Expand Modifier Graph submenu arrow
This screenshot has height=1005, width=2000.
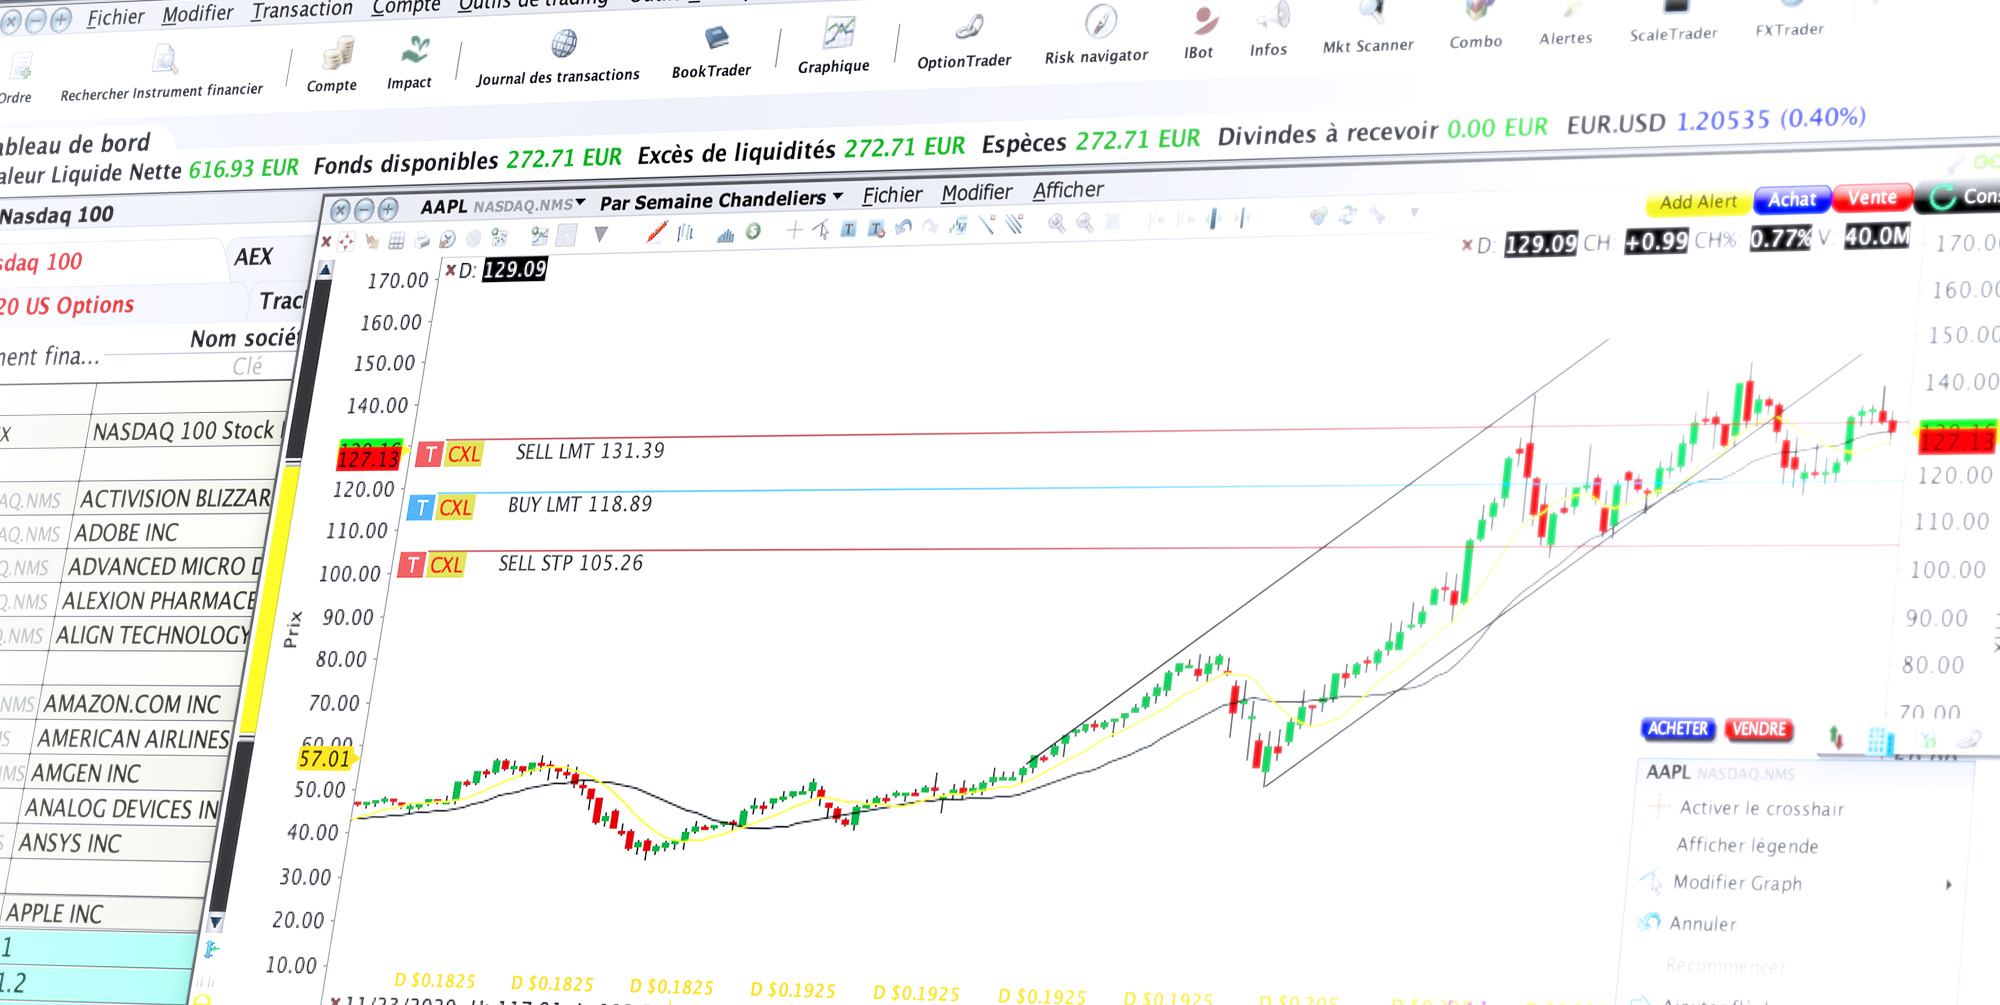(x=1948, y=885)
